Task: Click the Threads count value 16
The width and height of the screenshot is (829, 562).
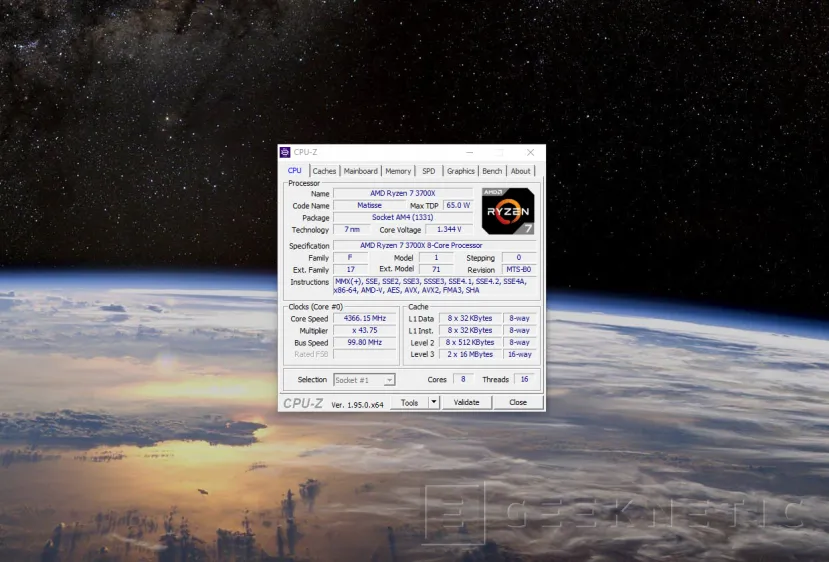Action: click(x=524, y=379)
